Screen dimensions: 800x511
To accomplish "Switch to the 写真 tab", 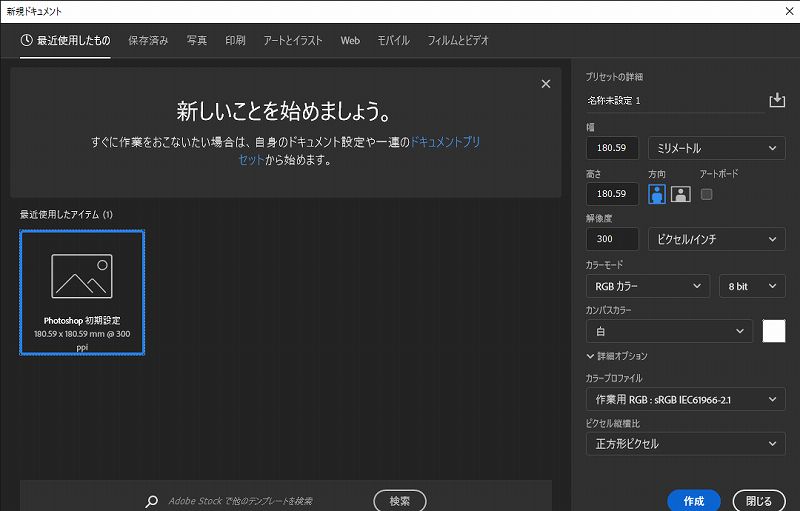I will point(196,40).
